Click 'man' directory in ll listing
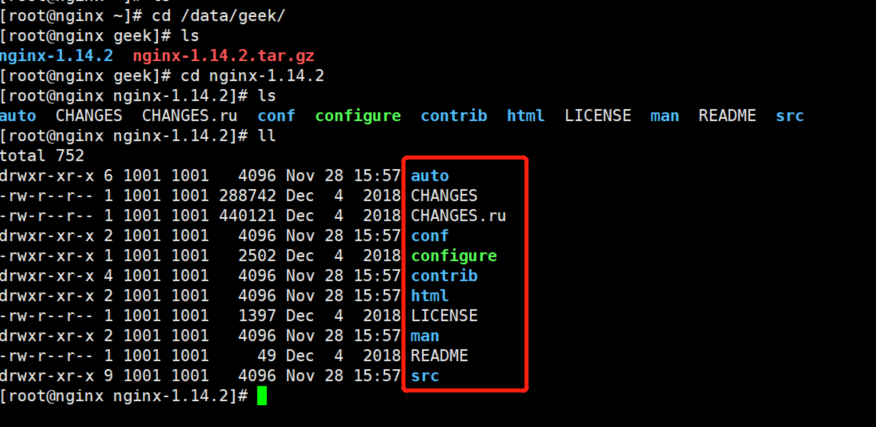The width and height of the screenshot is (876, 427). coord(425,336)
